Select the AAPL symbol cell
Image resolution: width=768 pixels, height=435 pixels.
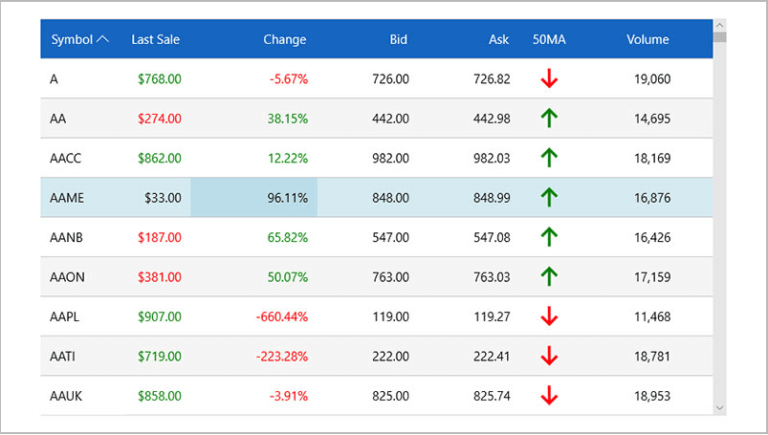point(66,316)
